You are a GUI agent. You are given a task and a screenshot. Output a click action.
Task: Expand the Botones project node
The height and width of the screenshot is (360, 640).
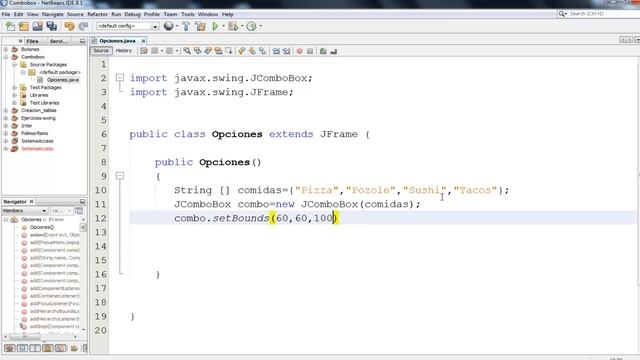coord(6,49)
